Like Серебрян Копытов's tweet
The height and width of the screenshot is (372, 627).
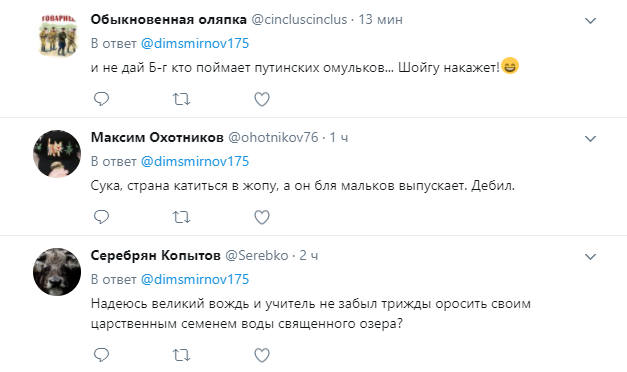click(262, 354)
